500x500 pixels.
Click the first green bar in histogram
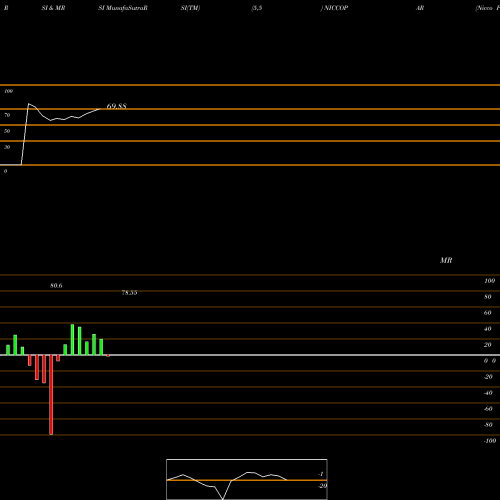pos(8,350)
